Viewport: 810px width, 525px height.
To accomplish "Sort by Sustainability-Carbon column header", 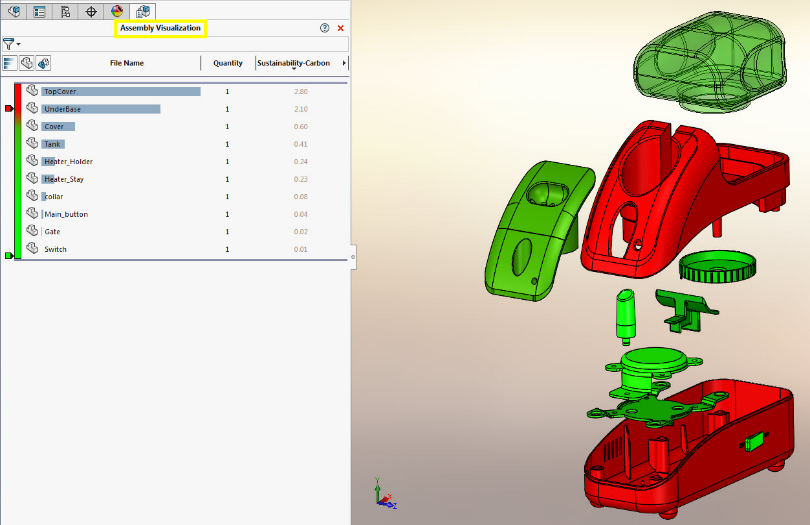I will pos(293,63).
